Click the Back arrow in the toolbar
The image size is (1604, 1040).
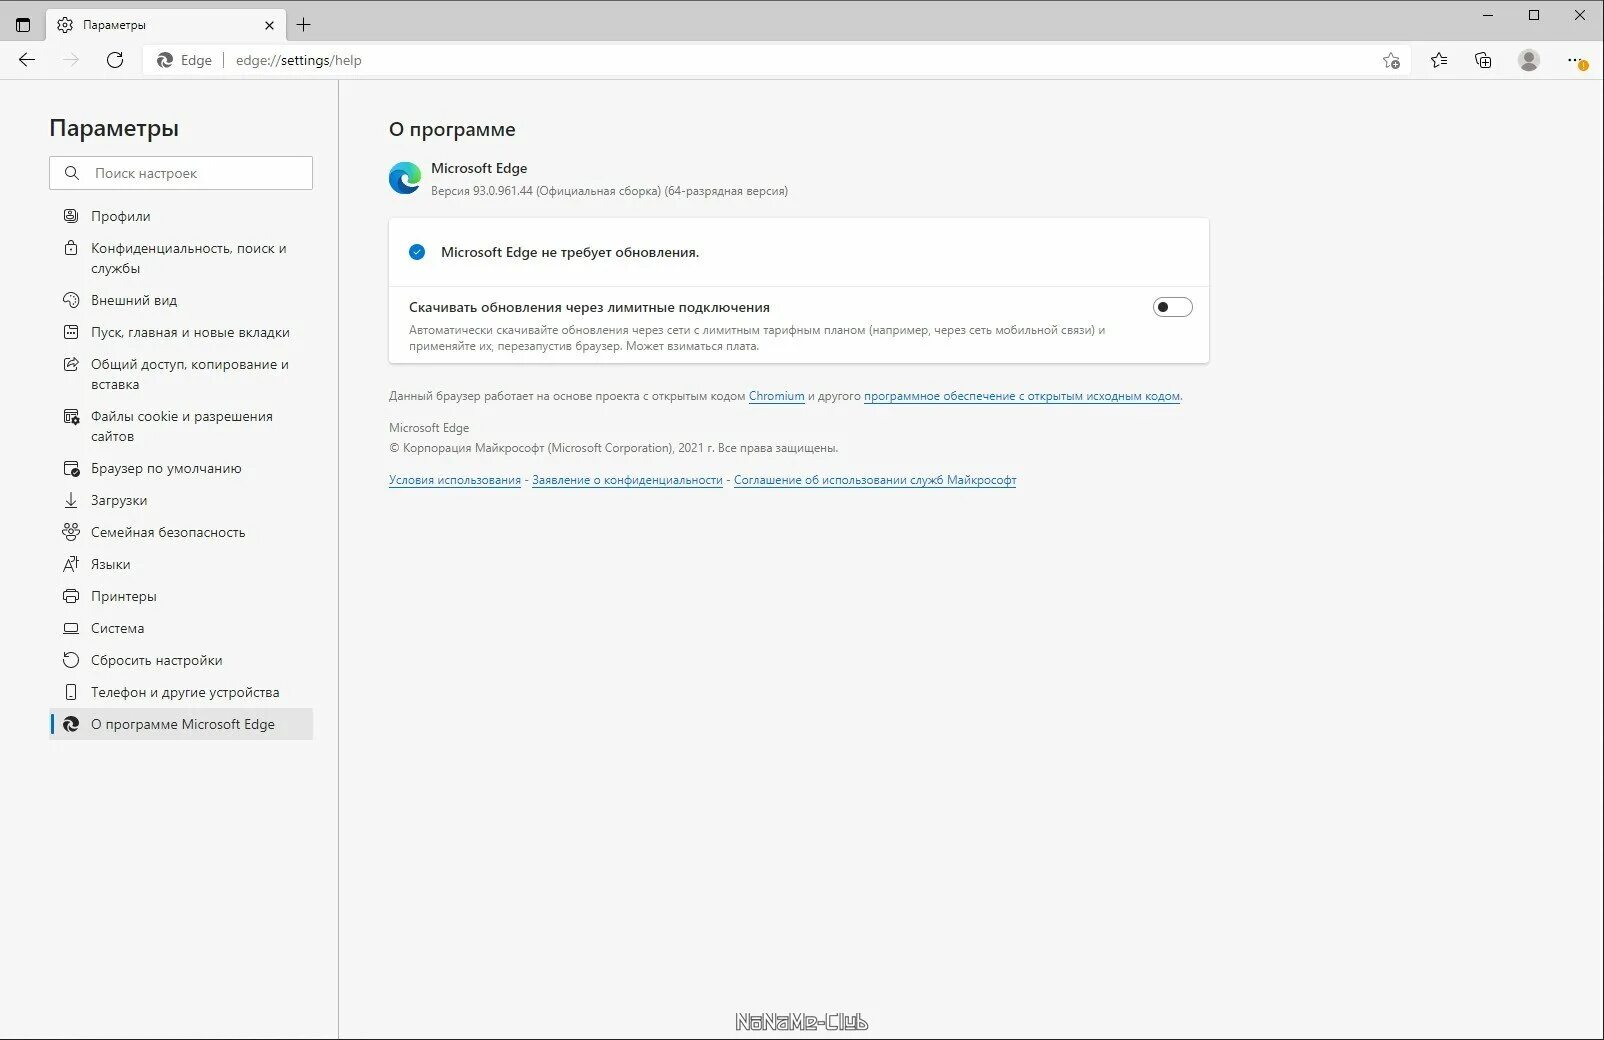tap(27, 60)
